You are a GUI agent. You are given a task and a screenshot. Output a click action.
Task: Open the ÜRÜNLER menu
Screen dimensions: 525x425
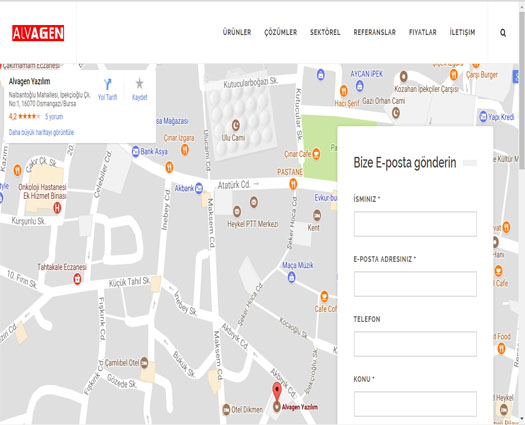click(x=237, y=32)
